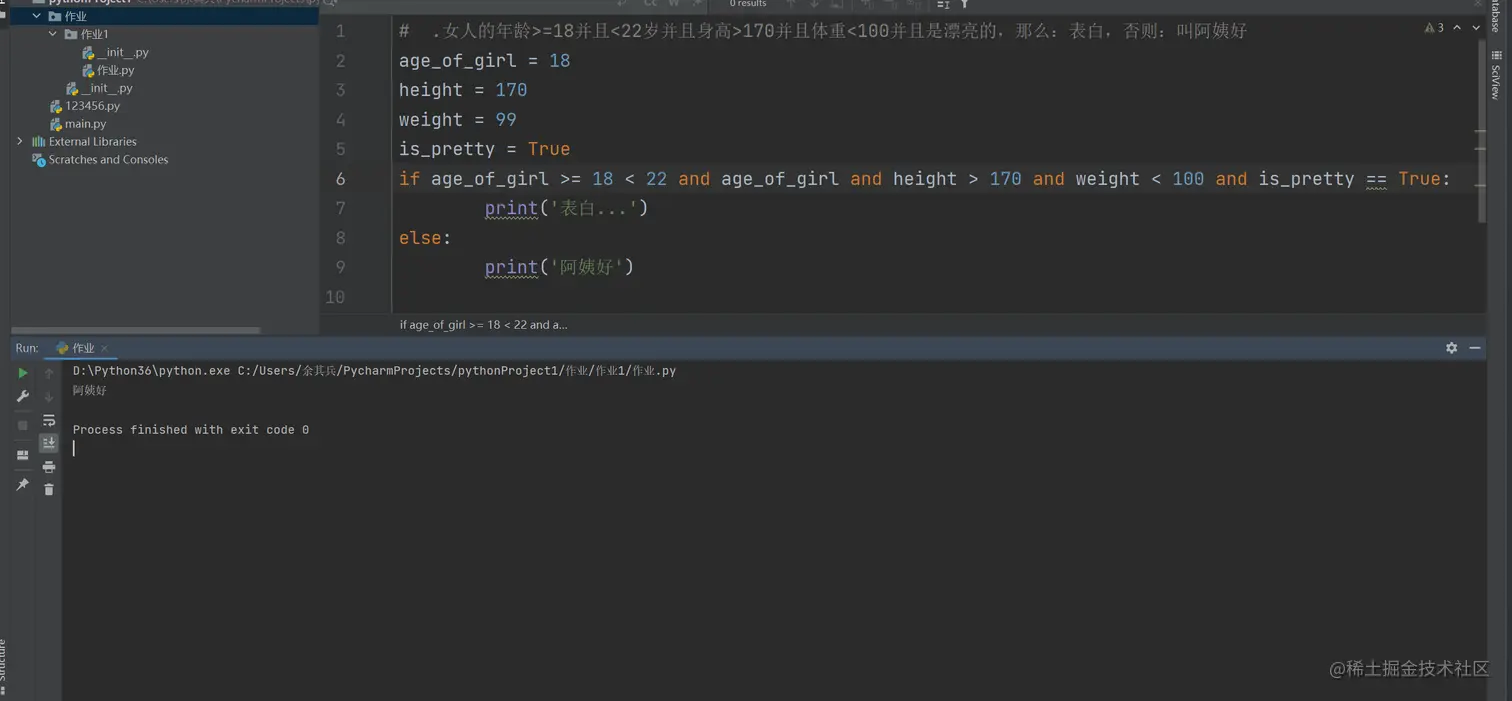The image size is (1512, 701).
Task: Restore layout icon in Run panel
Action: pos(23,455)
